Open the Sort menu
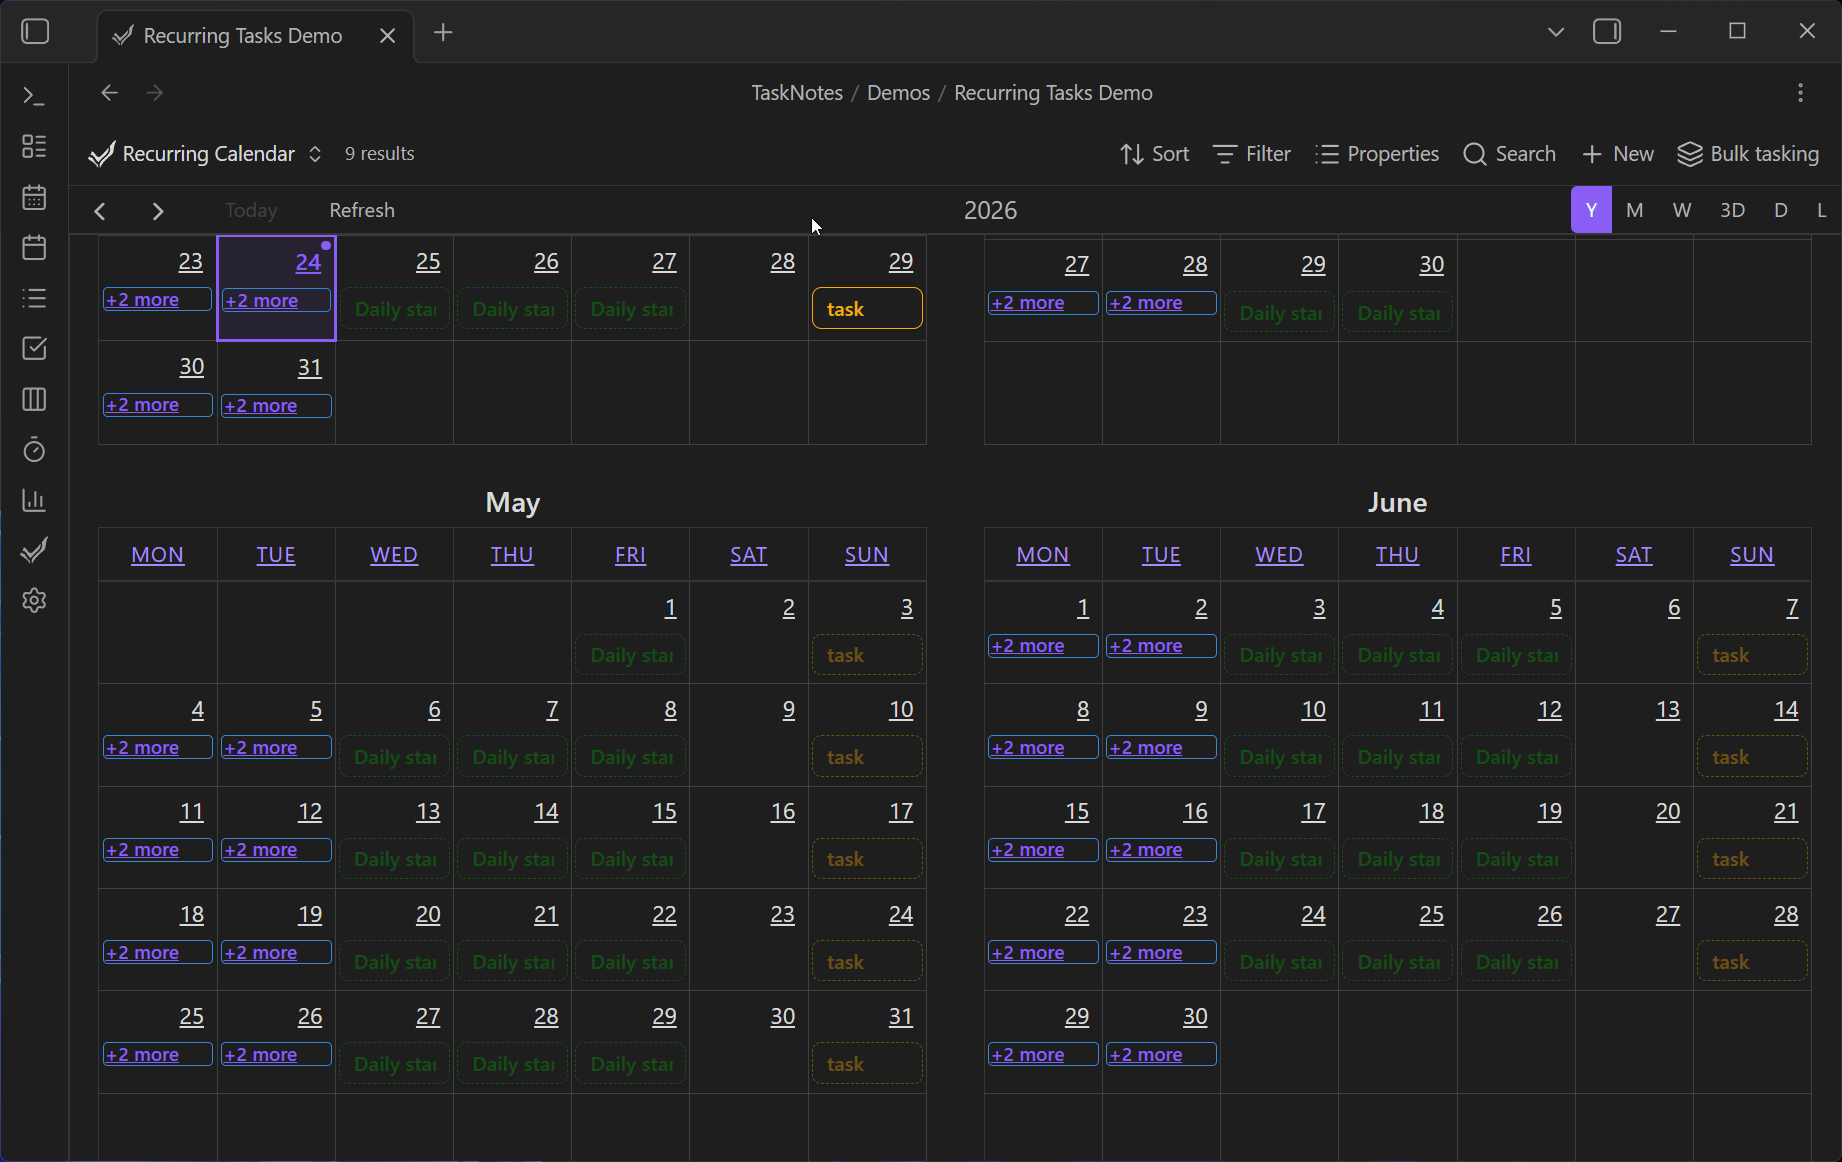 pyautogui.click(x=1154, y=154)
